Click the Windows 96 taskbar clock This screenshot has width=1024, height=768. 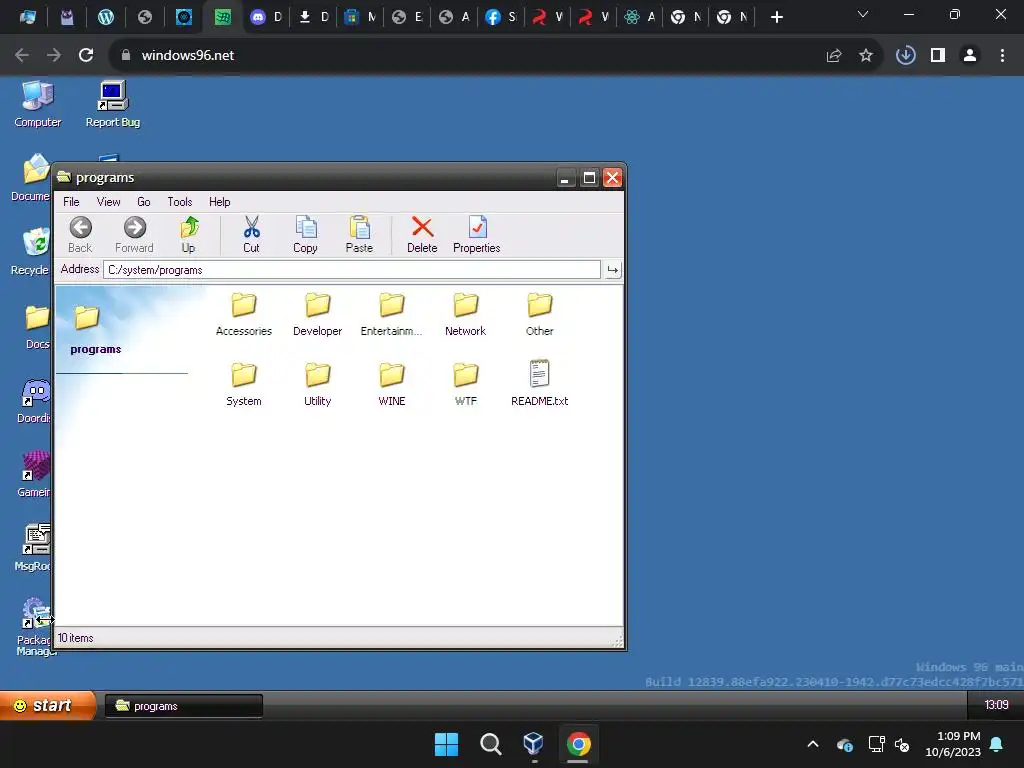[996, 705]
